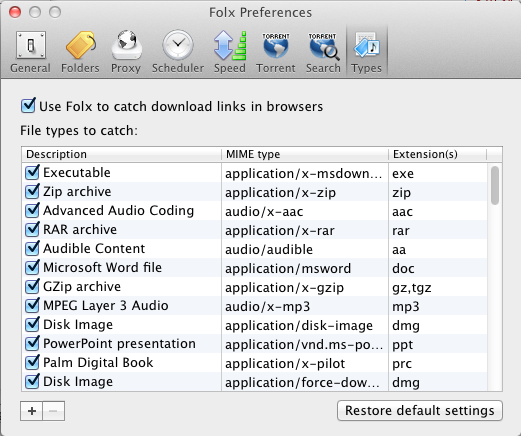Click the gz,tgz extension cell
The height and width of the screenshot is (436, 521).
click(x=438, y=287)
